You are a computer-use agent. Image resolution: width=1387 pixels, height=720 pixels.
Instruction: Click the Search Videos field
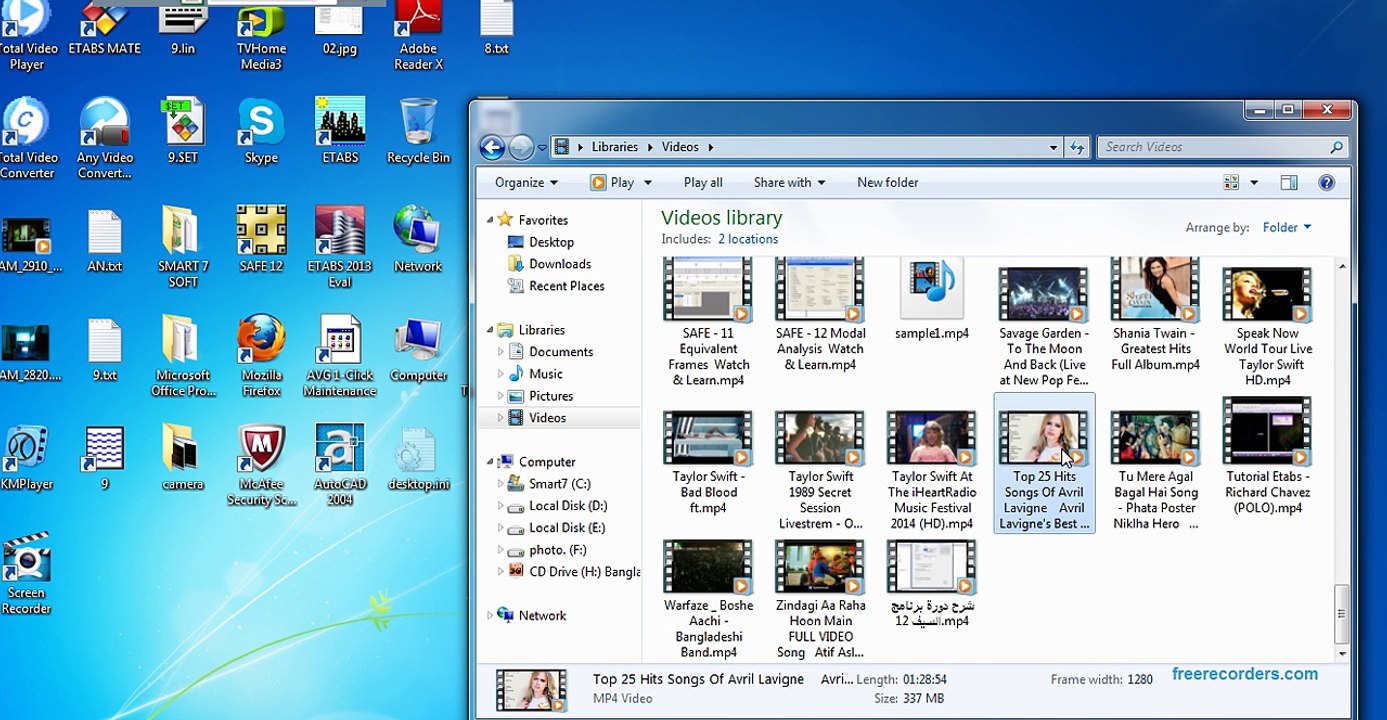pyautogui.click(x=1222, y=147)
